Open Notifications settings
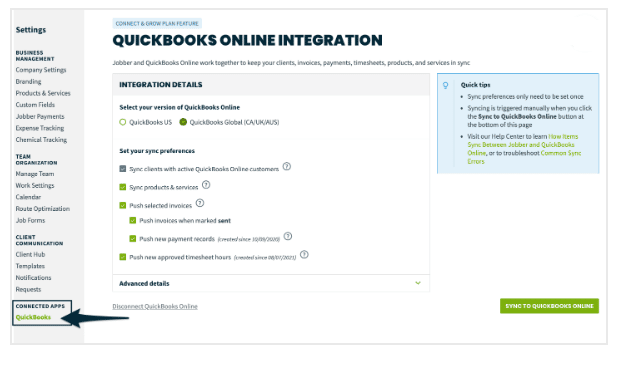 click(33, 278)
